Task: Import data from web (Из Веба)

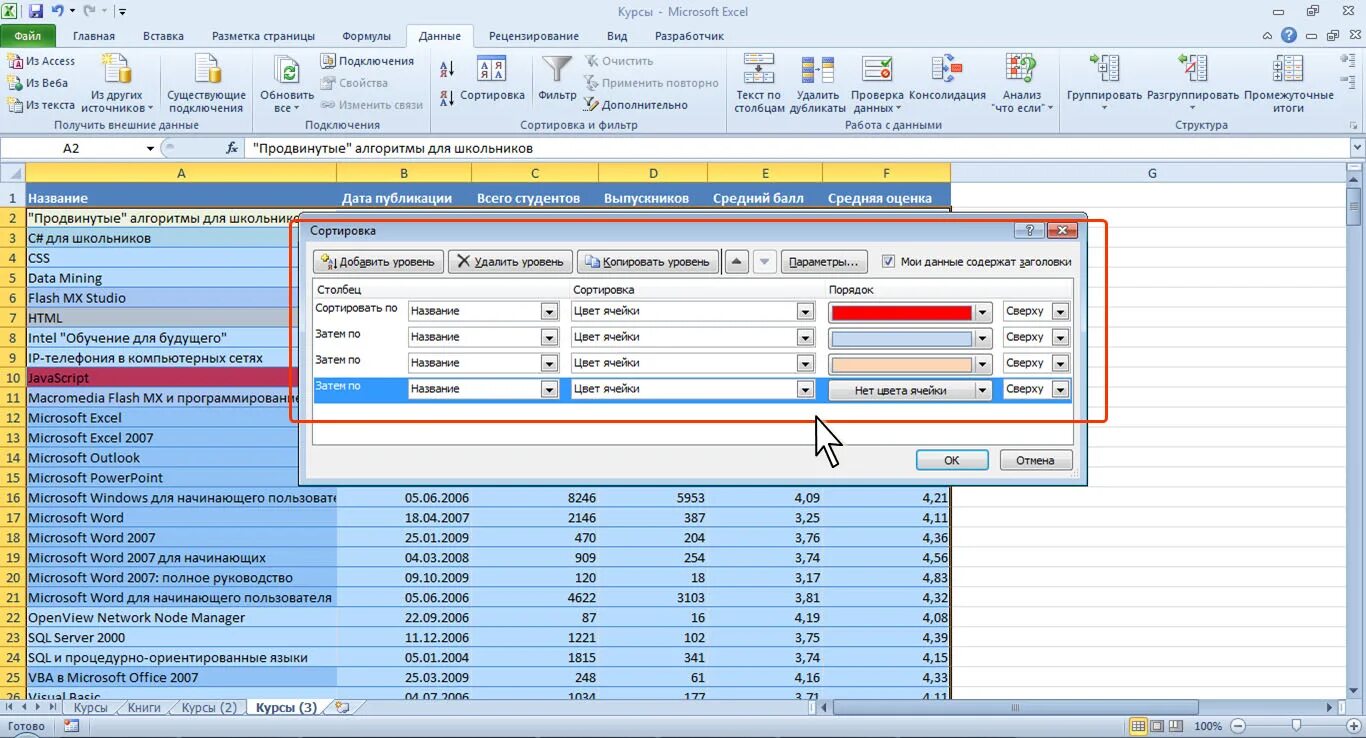Action: (x=39, y=83)
